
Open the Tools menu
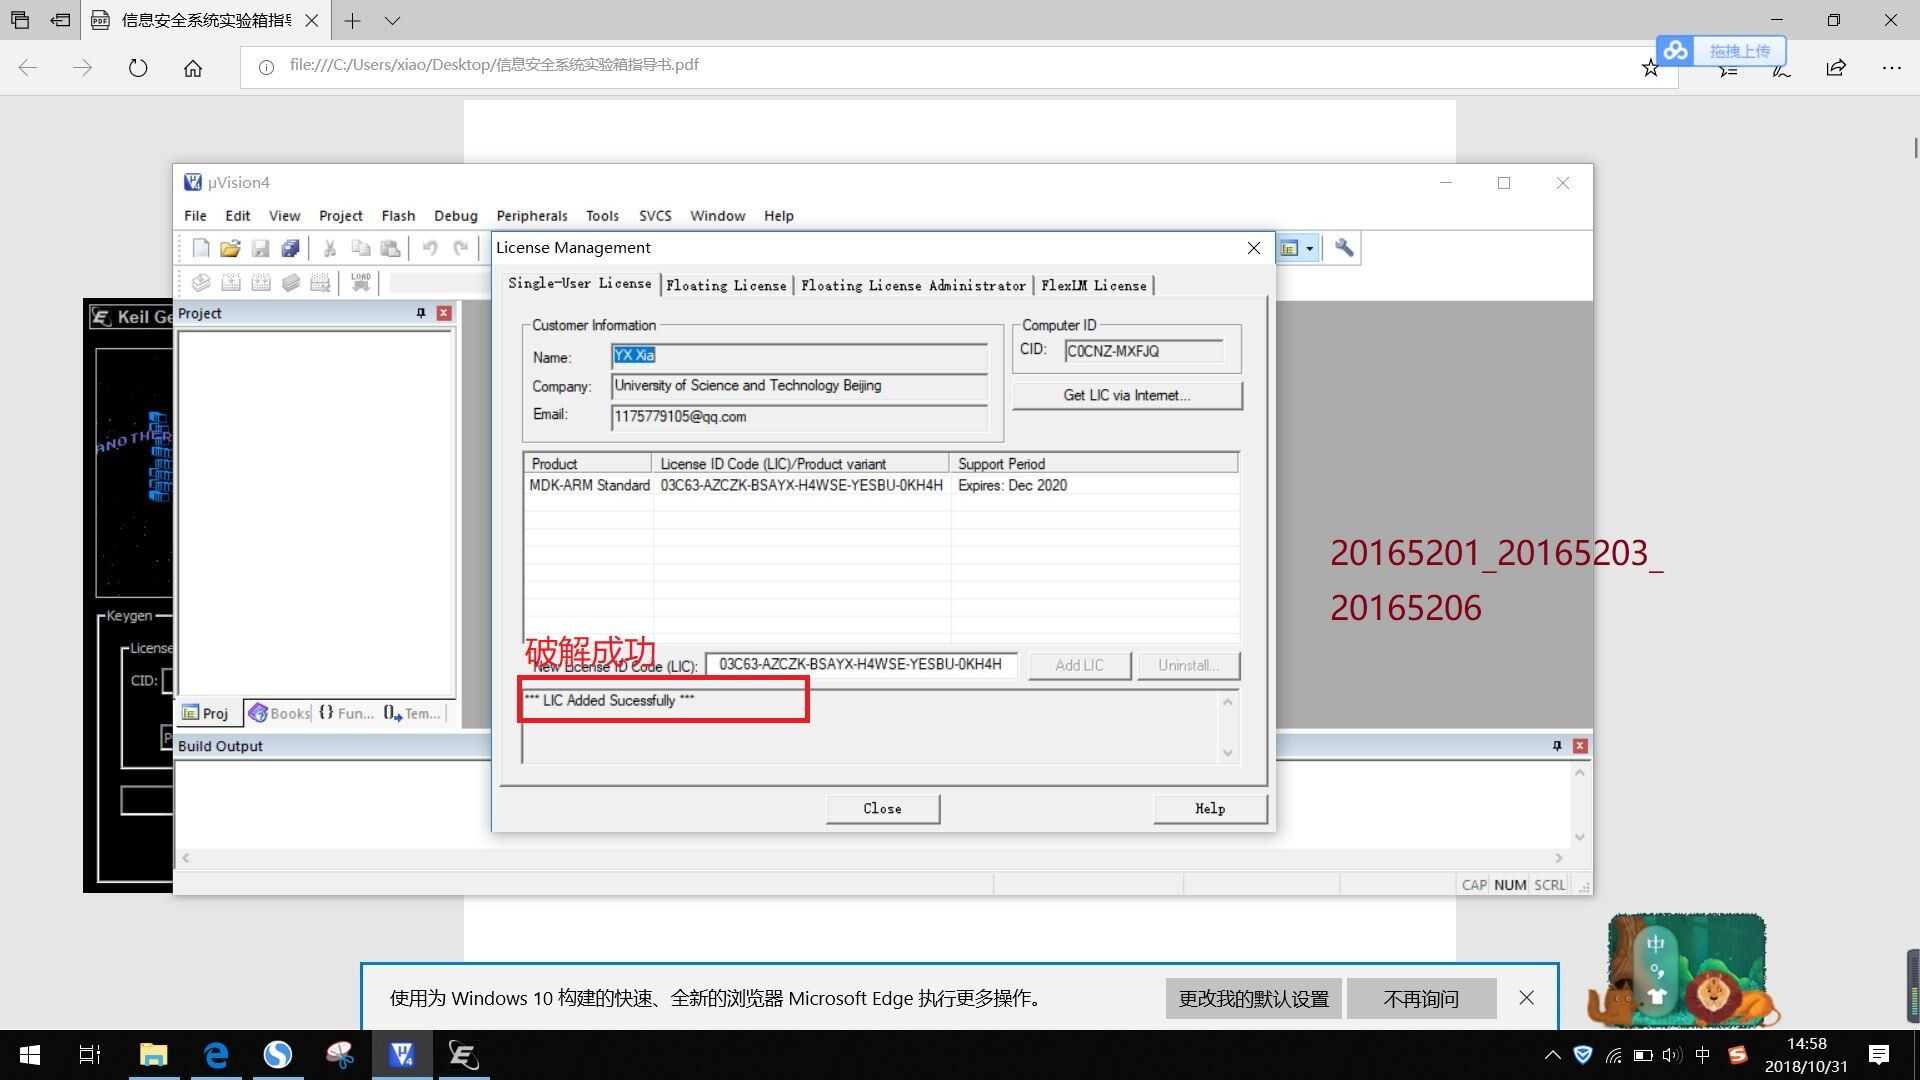tap(602, 216)
